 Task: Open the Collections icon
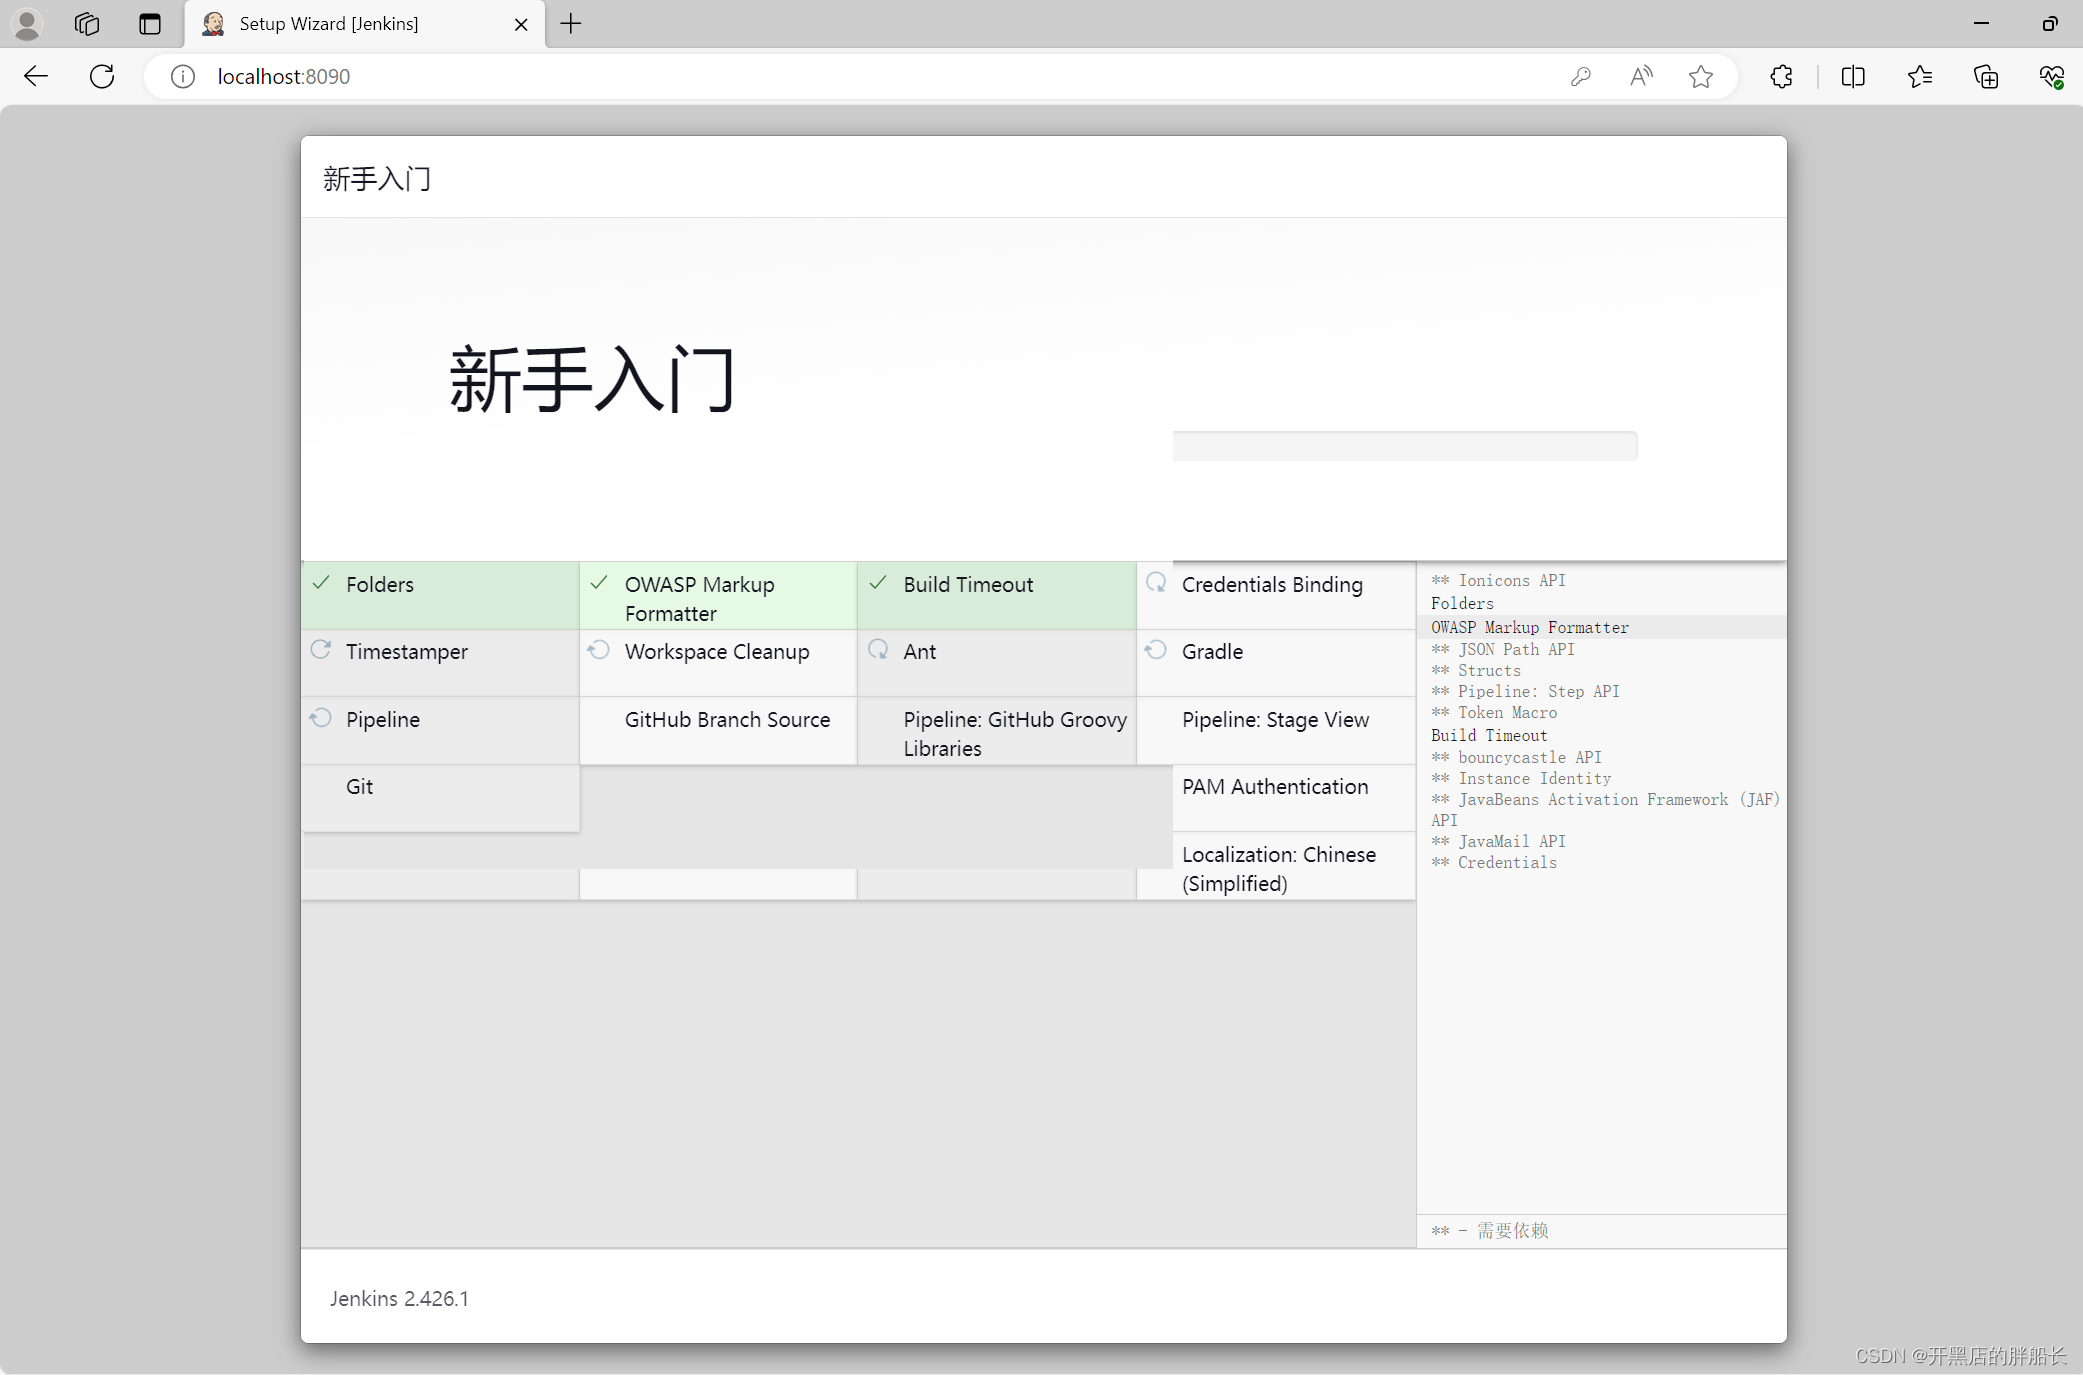coord(1986,76)
